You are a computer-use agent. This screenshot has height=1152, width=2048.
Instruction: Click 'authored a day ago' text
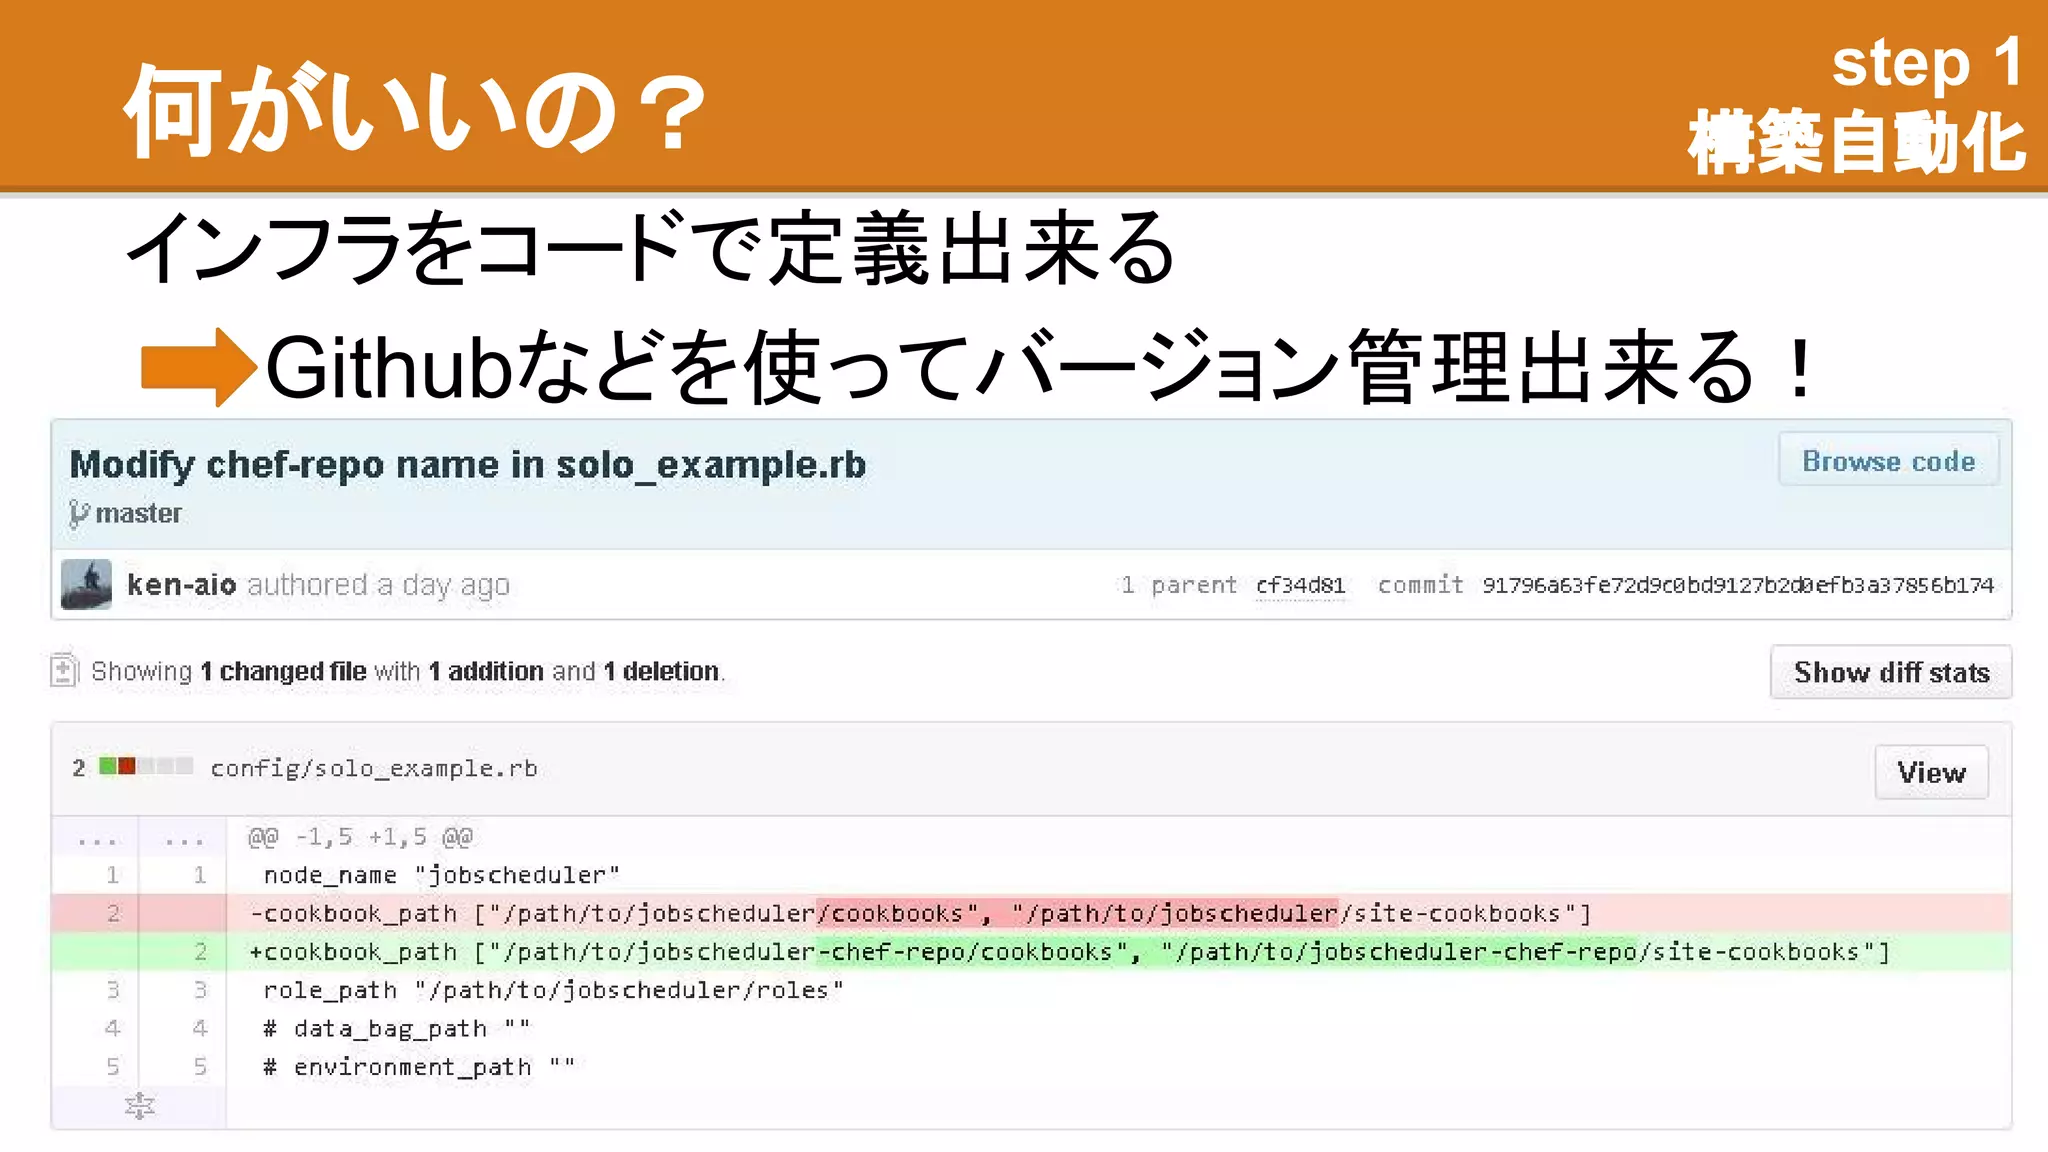378,585
